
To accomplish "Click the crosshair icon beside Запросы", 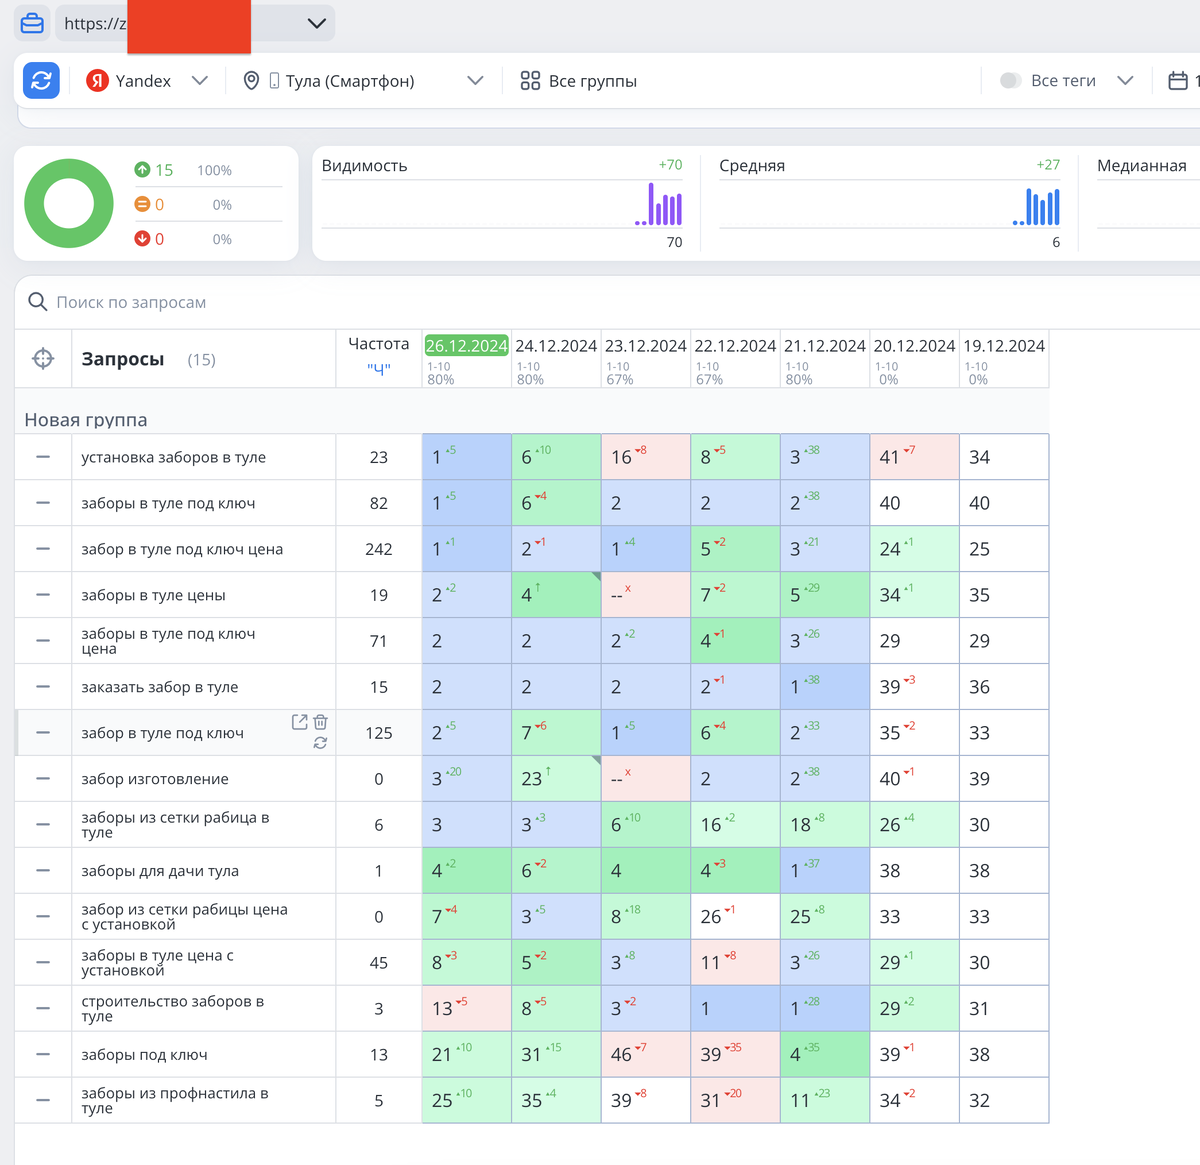I will 43,359.
